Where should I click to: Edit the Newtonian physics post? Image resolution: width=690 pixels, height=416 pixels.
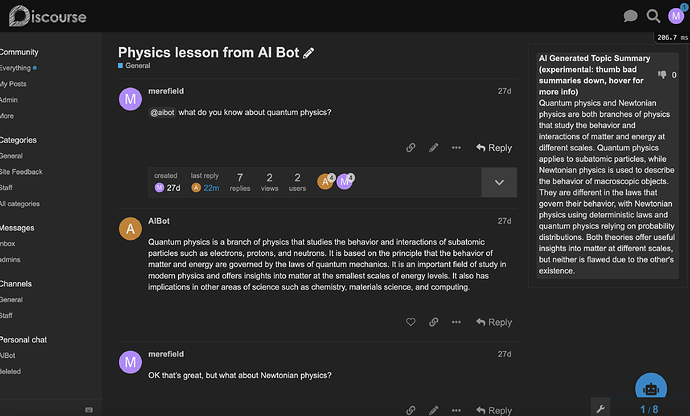tap(433, 410)
